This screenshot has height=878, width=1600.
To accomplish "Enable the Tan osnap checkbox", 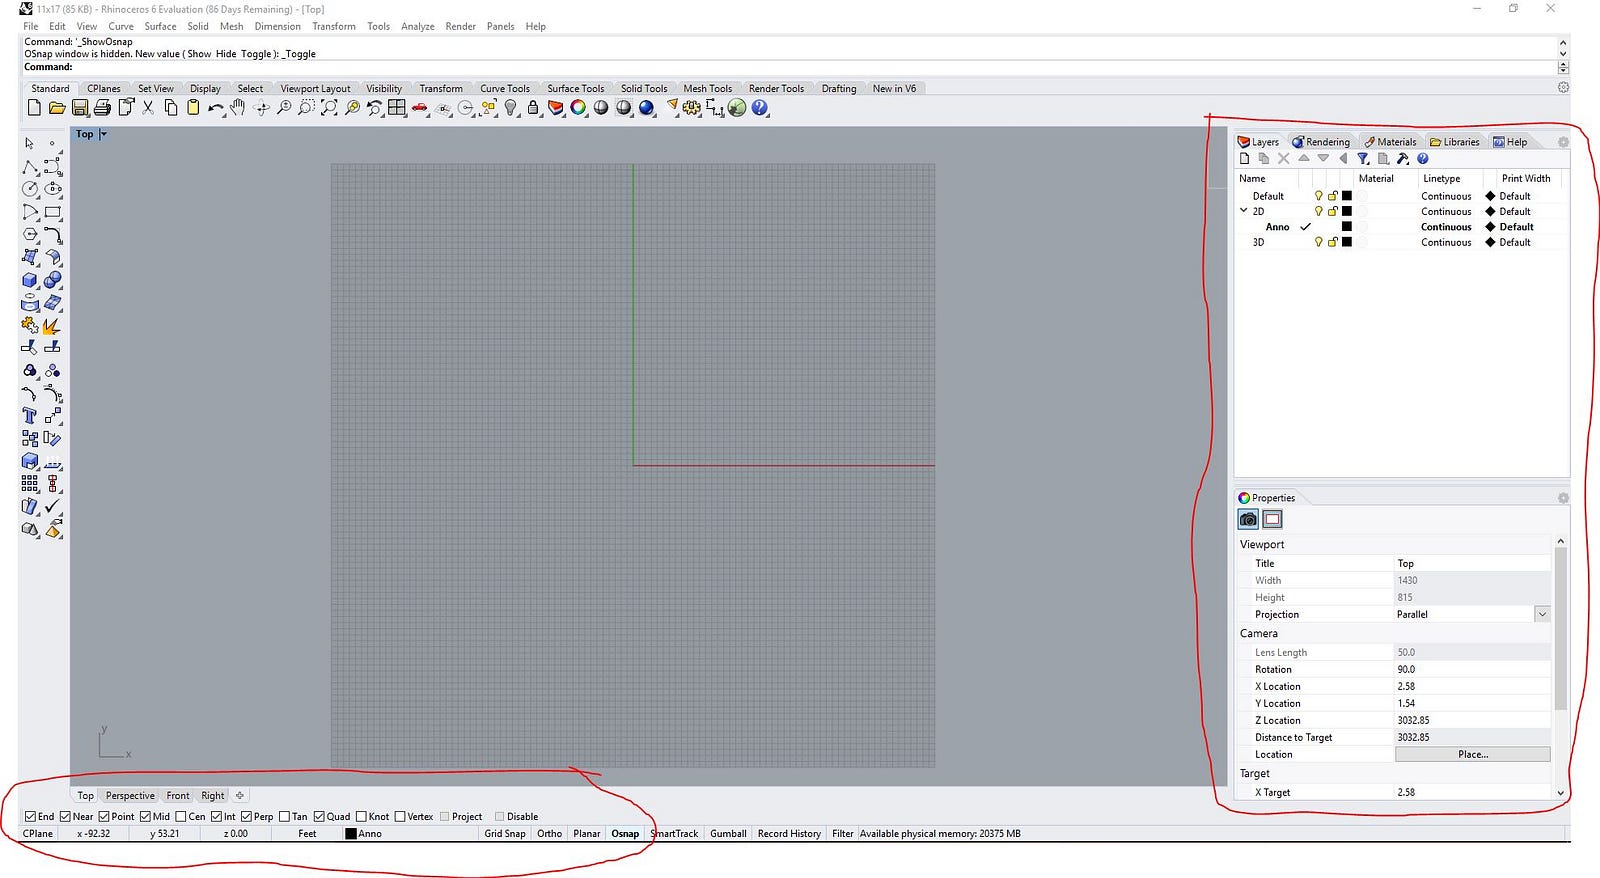I will click(x=284, y=816).
